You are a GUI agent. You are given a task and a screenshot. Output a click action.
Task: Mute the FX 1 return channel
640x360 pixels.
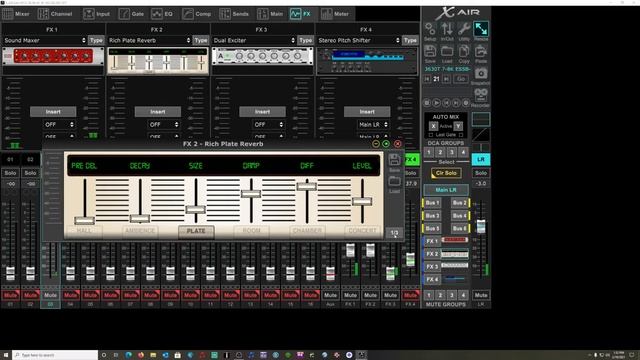(x=350, y=295)
